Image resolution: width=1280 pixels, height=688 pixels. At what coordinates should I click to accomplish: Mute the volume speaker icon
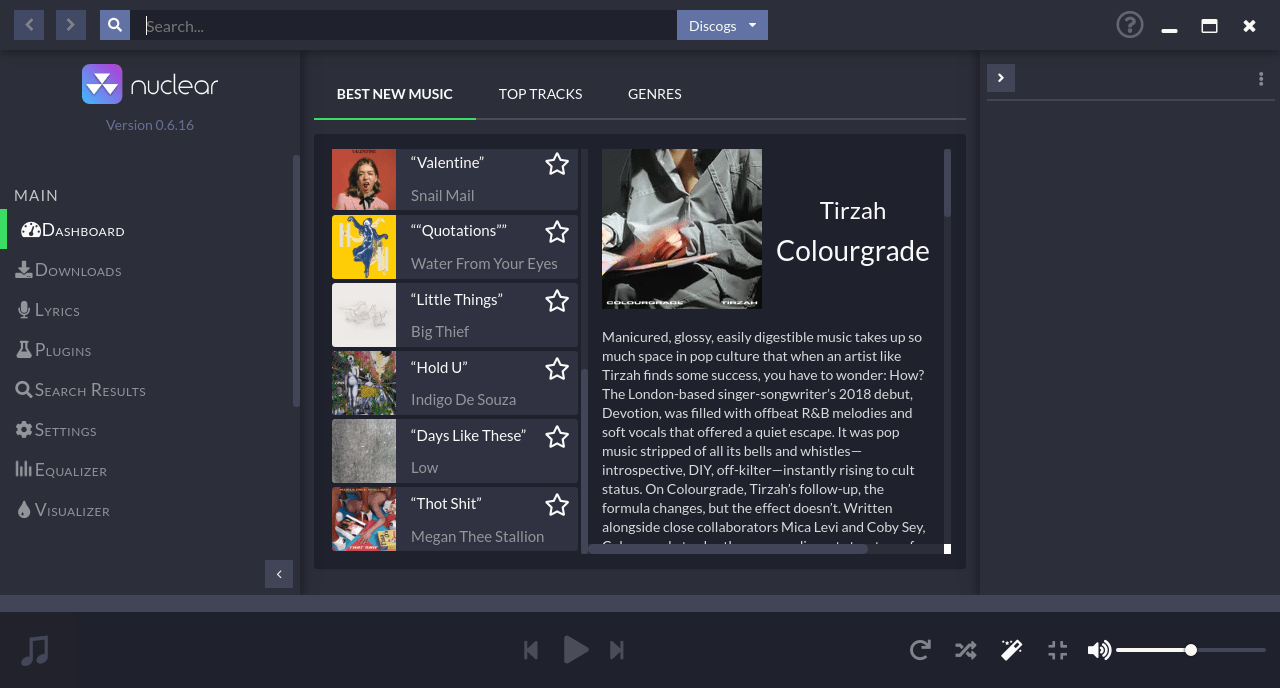1098,650
